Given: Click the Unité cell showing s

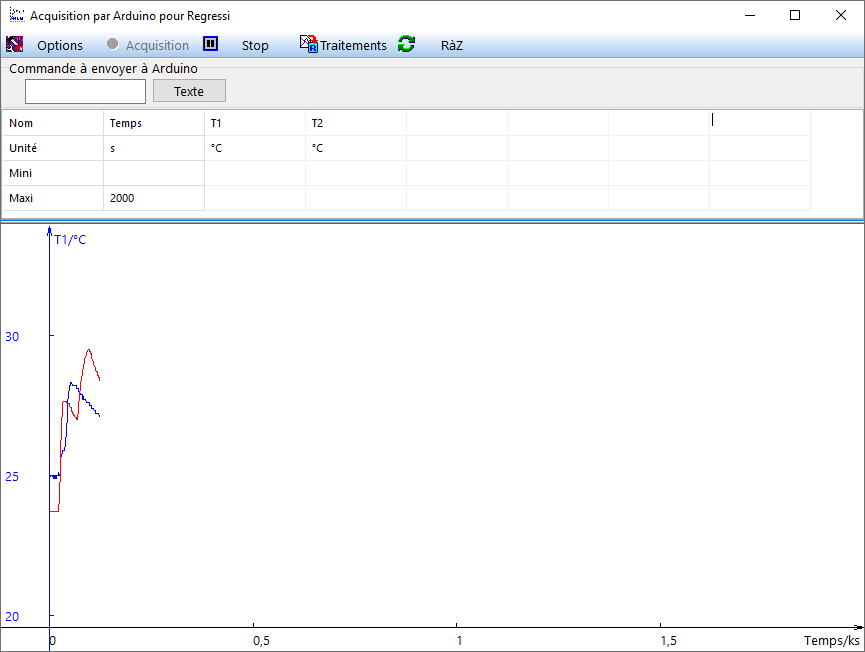Looking at the screenshot, I should pyautogui.click(x=154, y=148).
